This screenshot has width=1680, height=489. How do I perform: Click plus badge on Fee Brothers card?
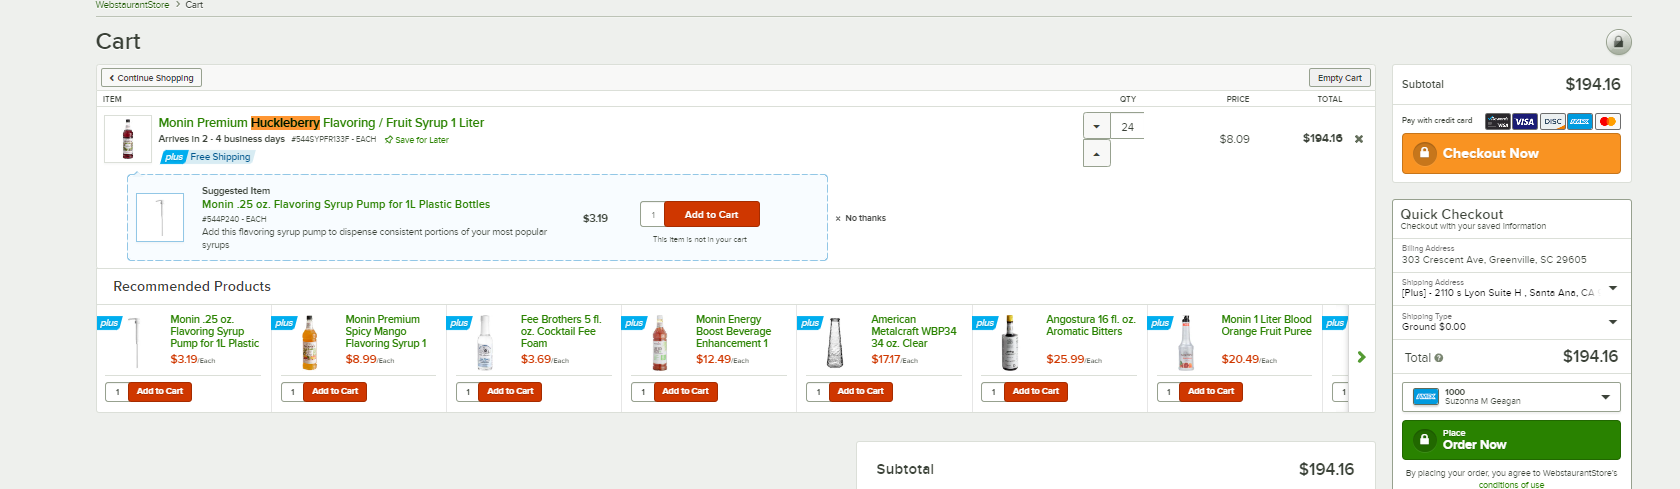point(460,323)
